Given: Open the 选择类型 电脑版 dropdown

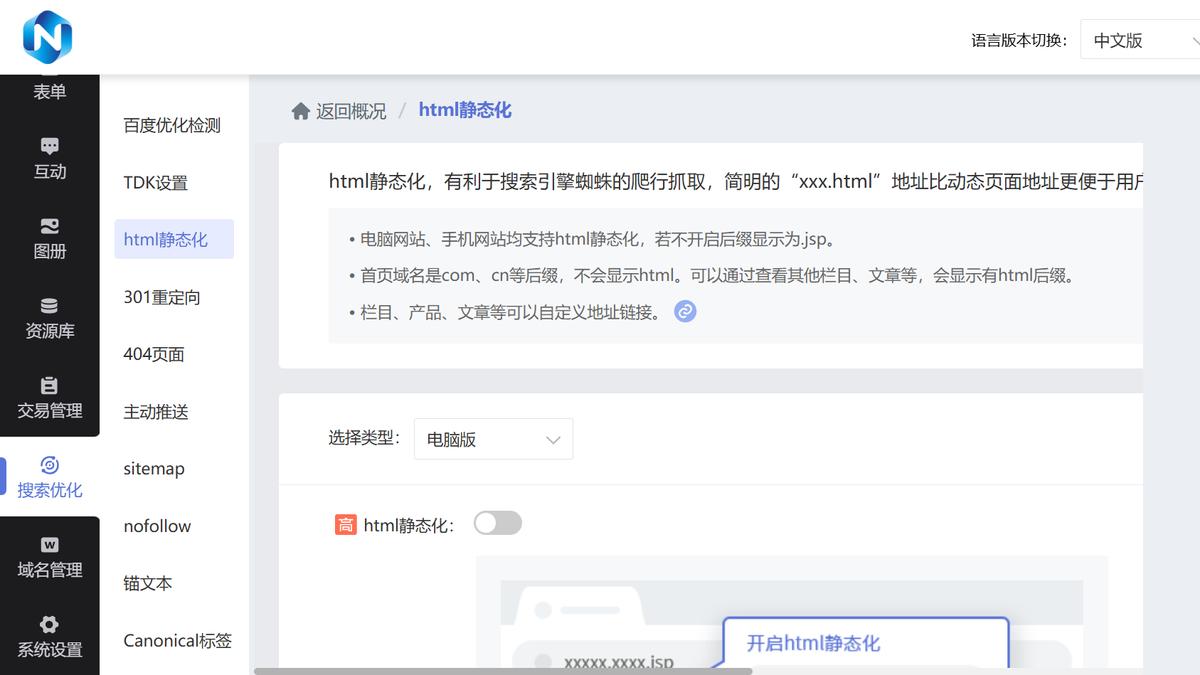Looking at the screenshot, I should point(493,439).
